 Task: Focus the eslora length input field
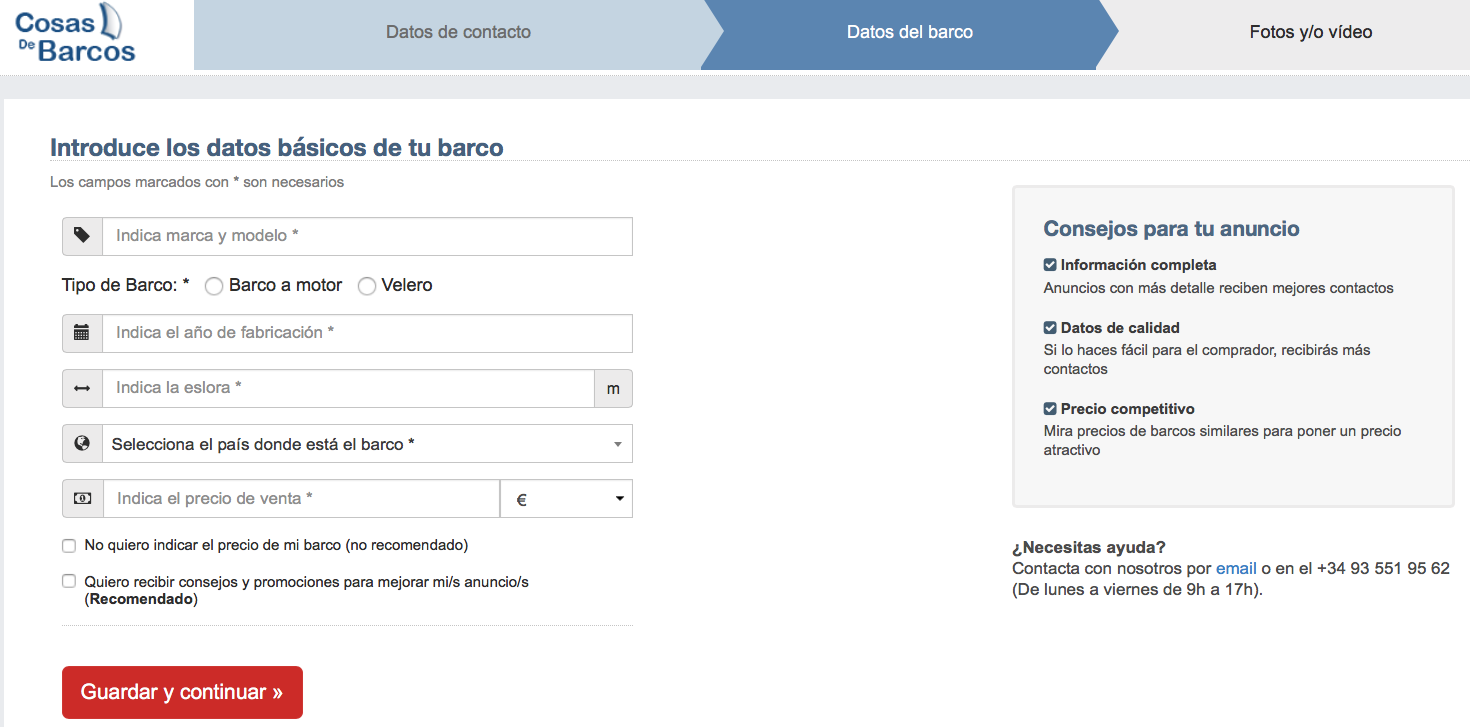[348, 388]
